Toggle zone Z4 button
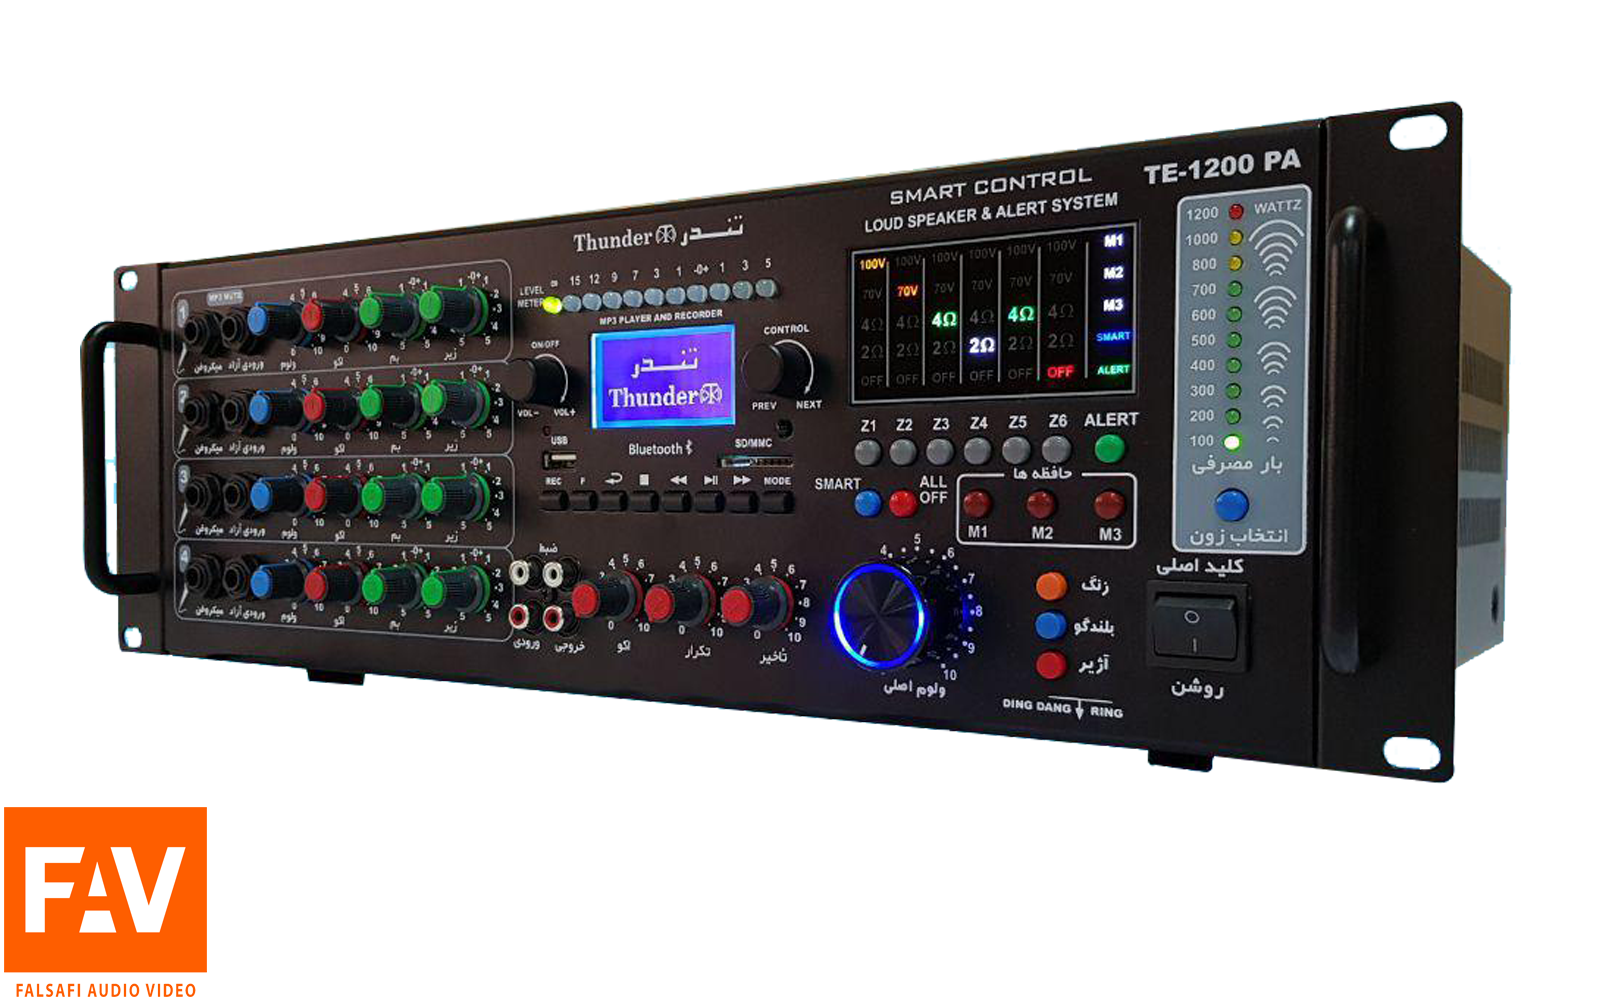 tap(977, 450)
